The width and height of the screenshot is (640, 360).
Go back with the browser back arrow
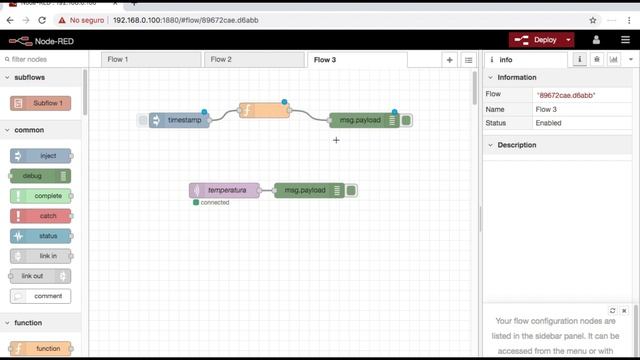10,20
